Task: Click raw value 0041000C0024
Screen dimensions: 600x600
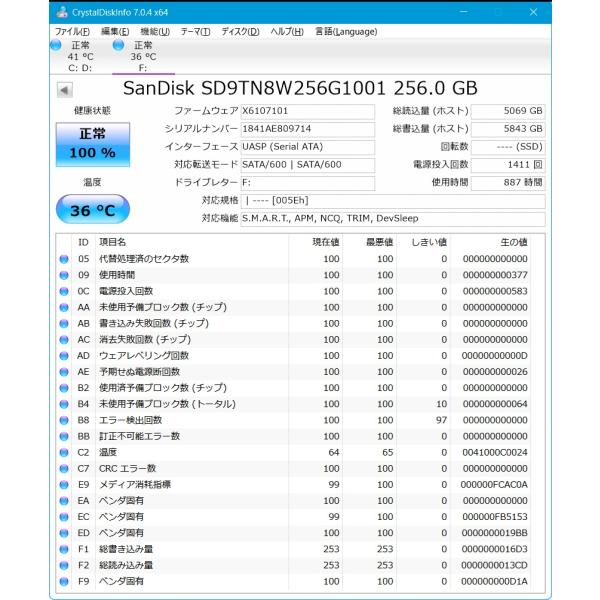Action: [495, 453]
